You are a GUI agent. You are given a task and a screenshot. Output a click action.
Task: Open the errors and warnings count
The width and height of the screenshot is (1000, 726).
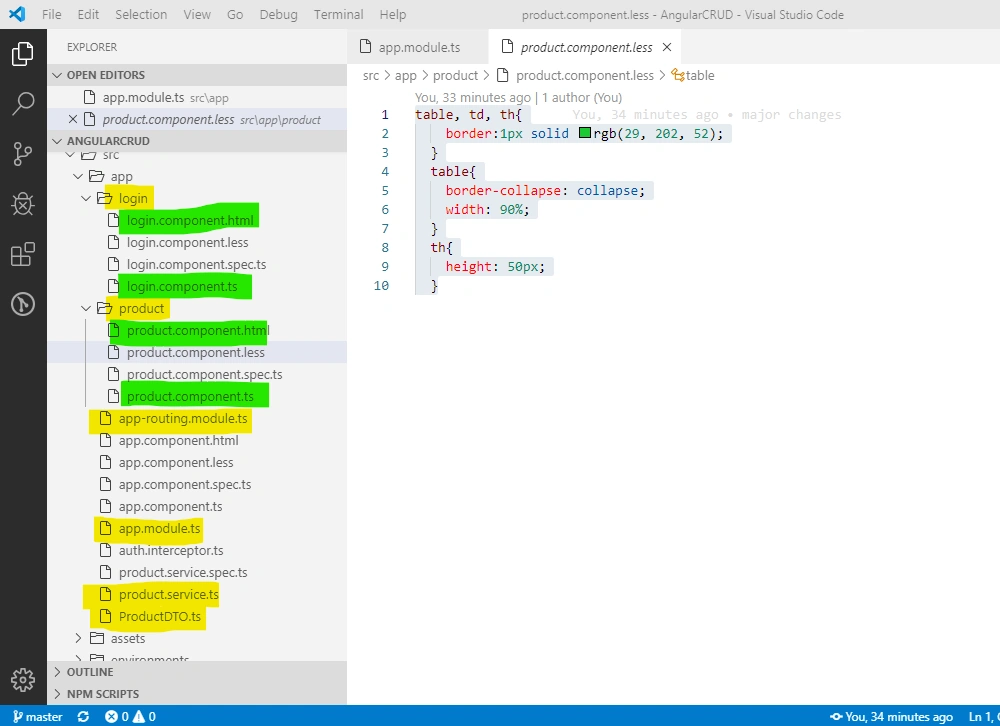coord(130,716)
